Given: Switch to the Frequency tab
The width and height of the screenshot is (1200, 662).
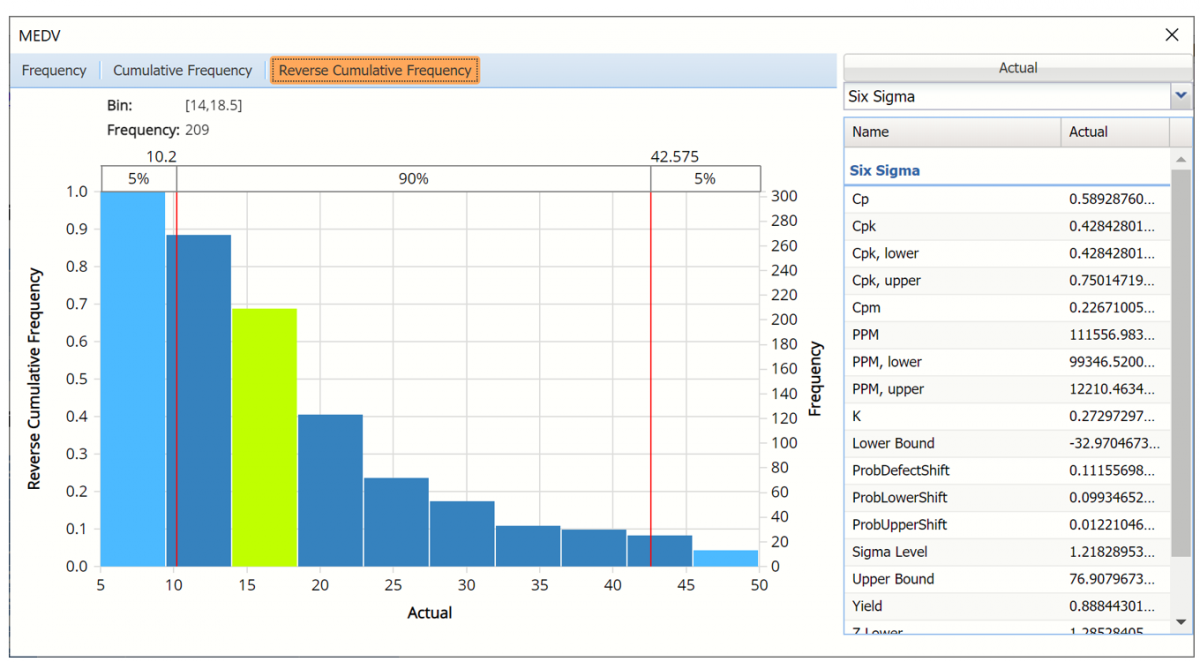Looking at the screenshot, I should (54, 71).
